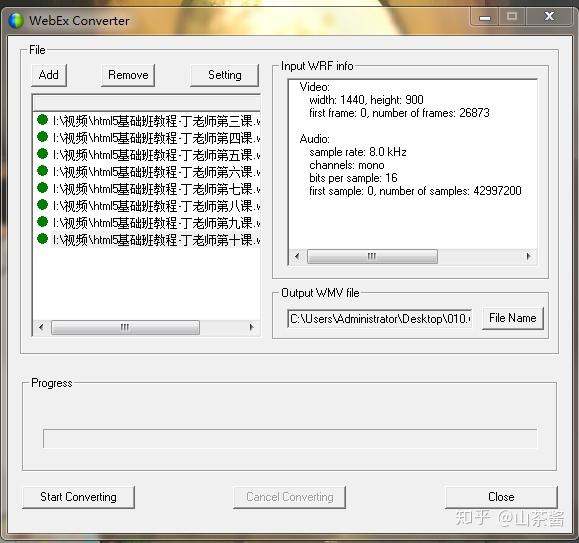Image resolution: width=579 pixels, height=543 pixels.
Task: Click WRF info scrollbar right arrow
Action: (x=528, y=256)
